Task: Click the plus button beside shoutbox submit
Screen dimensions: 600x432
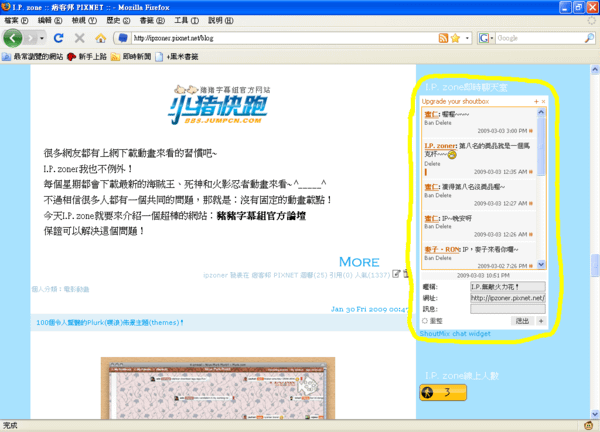Action: coord(541,321)
